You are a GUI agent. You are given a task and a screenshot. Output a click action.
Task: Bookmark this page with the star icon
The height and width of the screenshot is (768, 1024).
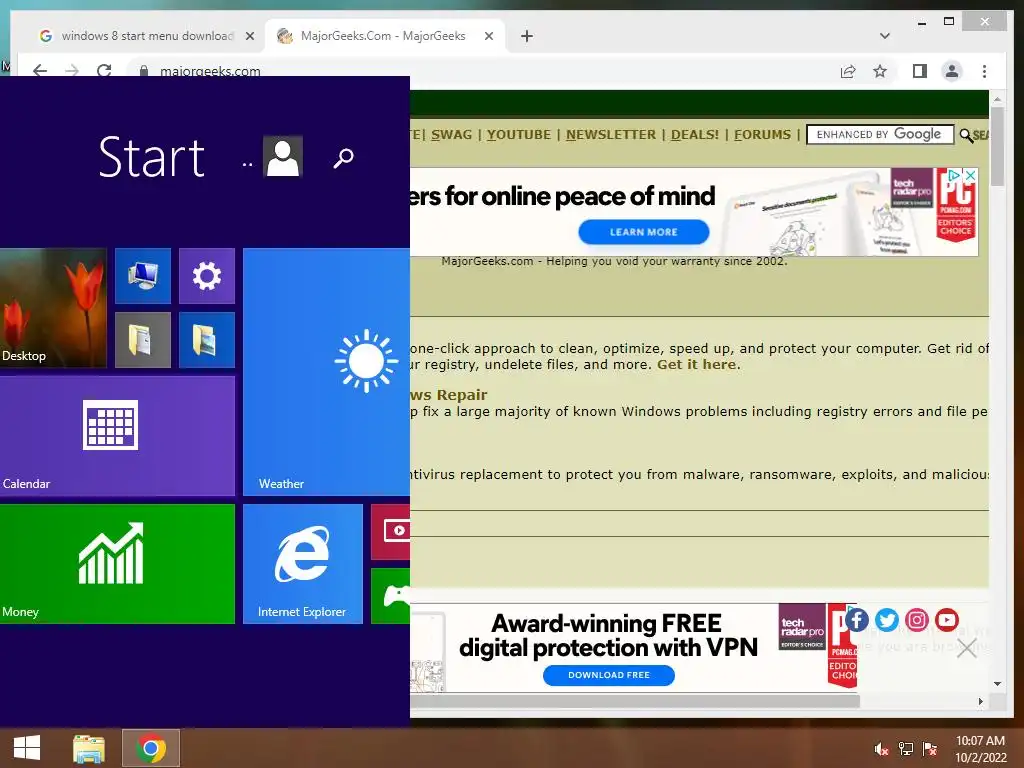click(x=880, y=71)
